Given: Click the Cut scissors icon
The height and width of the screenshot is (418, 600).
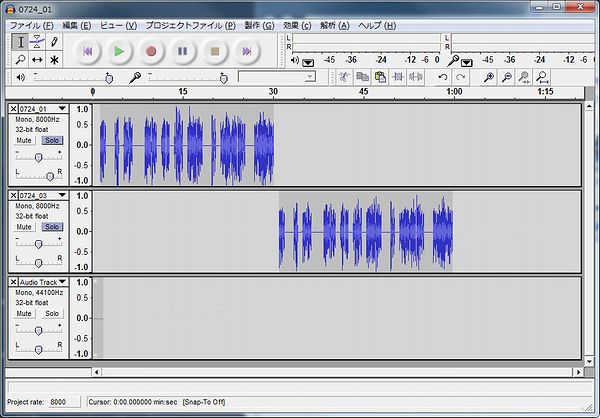Looking at the screenshot, I should [344, 77].
